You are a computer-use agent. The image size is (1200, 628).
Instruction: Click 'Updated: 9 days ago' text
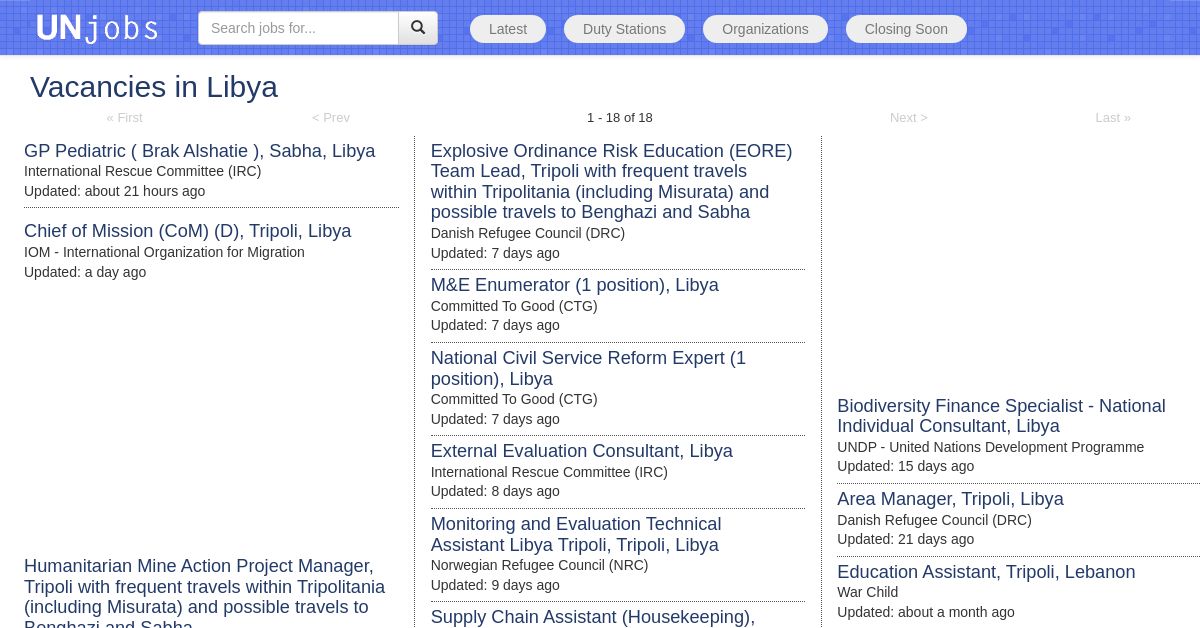click(495, 585)
